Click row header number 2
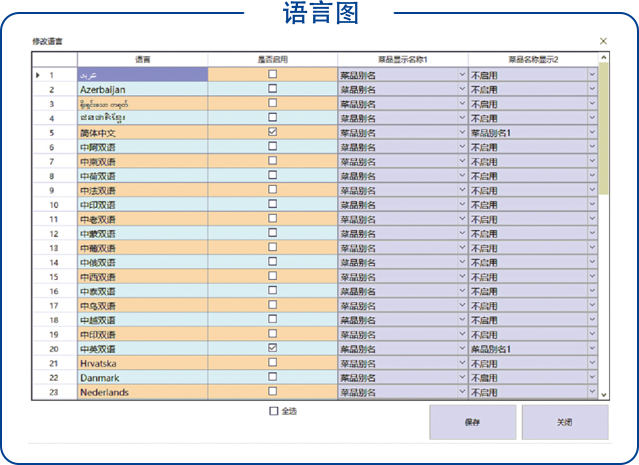 coord(51,90)
